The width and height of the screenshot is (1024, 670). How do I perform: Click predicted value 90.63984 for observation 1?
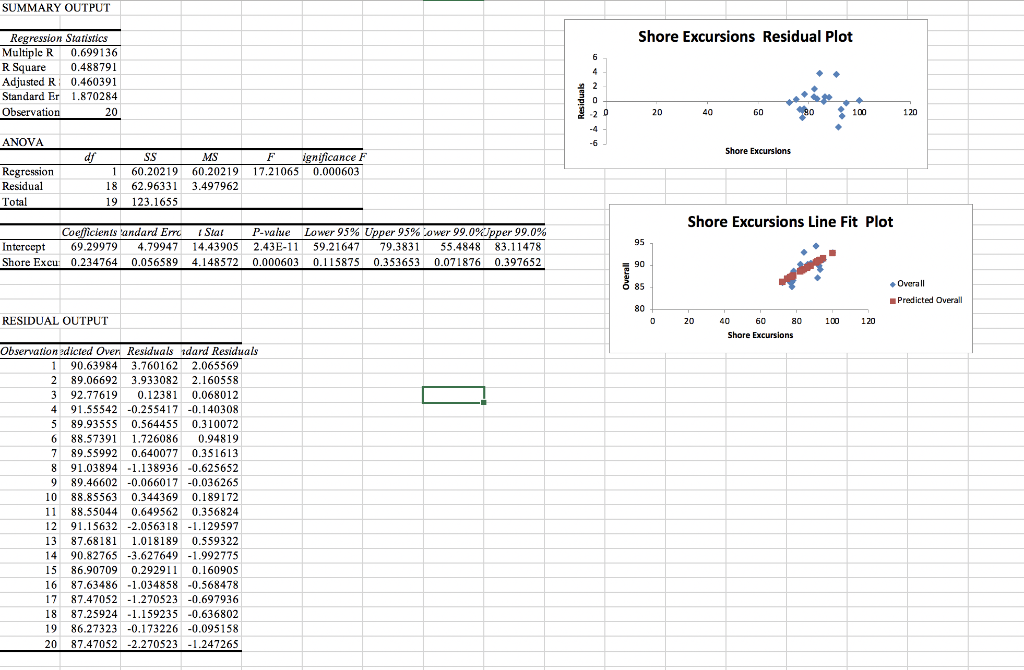pyautogui.click(x=94, y=366)
